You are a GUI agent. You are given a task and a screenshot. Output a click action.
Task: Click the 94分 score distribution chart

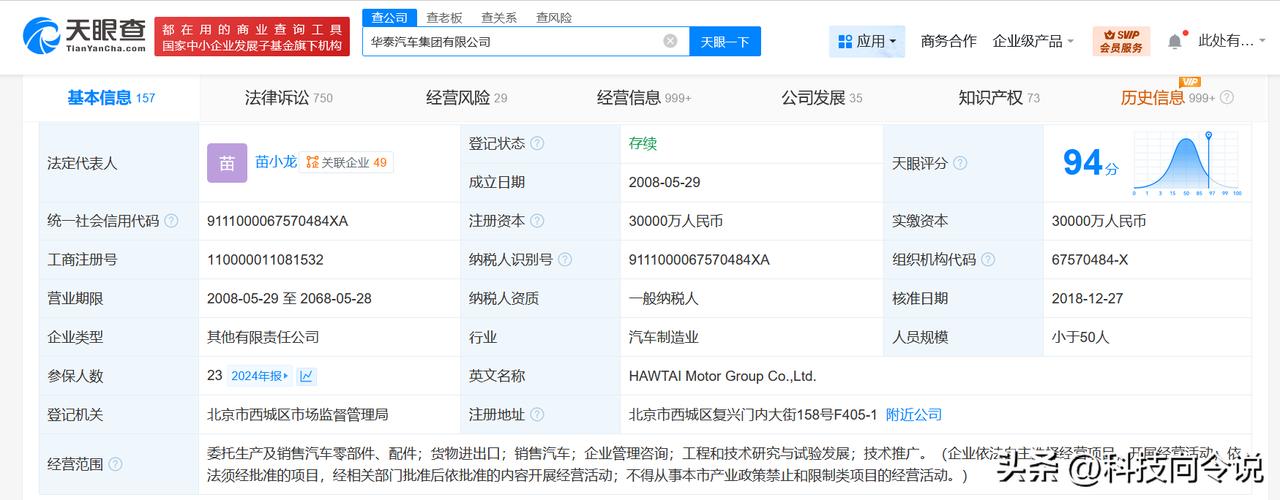1187,163
